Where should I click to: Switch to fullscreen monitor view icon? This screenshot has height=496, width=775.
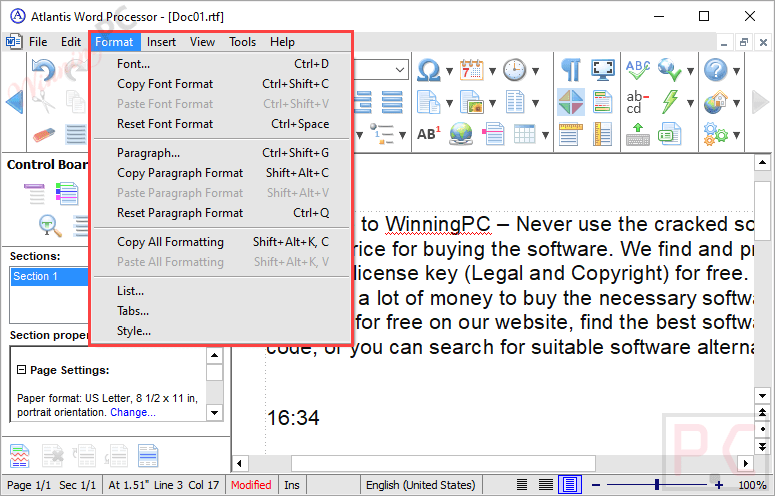(603, 70)
